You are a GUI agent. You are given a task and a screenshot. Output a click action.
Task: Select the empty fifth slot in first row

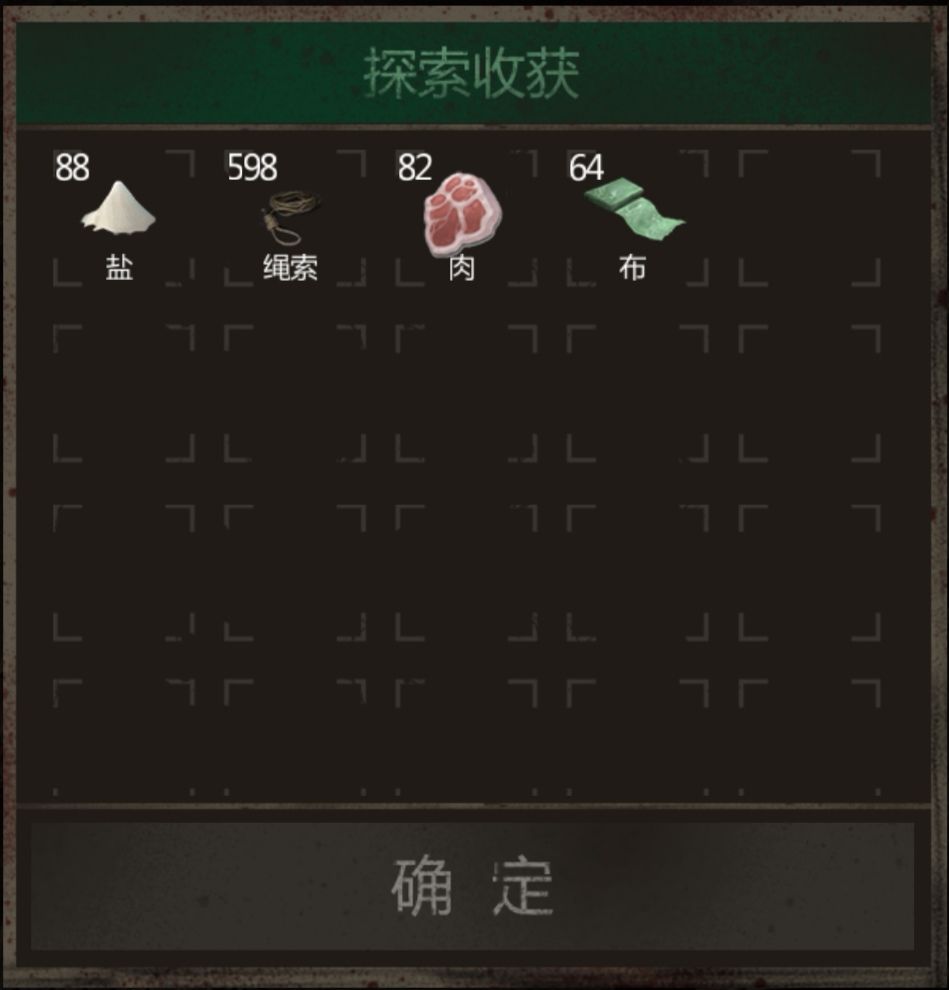(809, 218)
